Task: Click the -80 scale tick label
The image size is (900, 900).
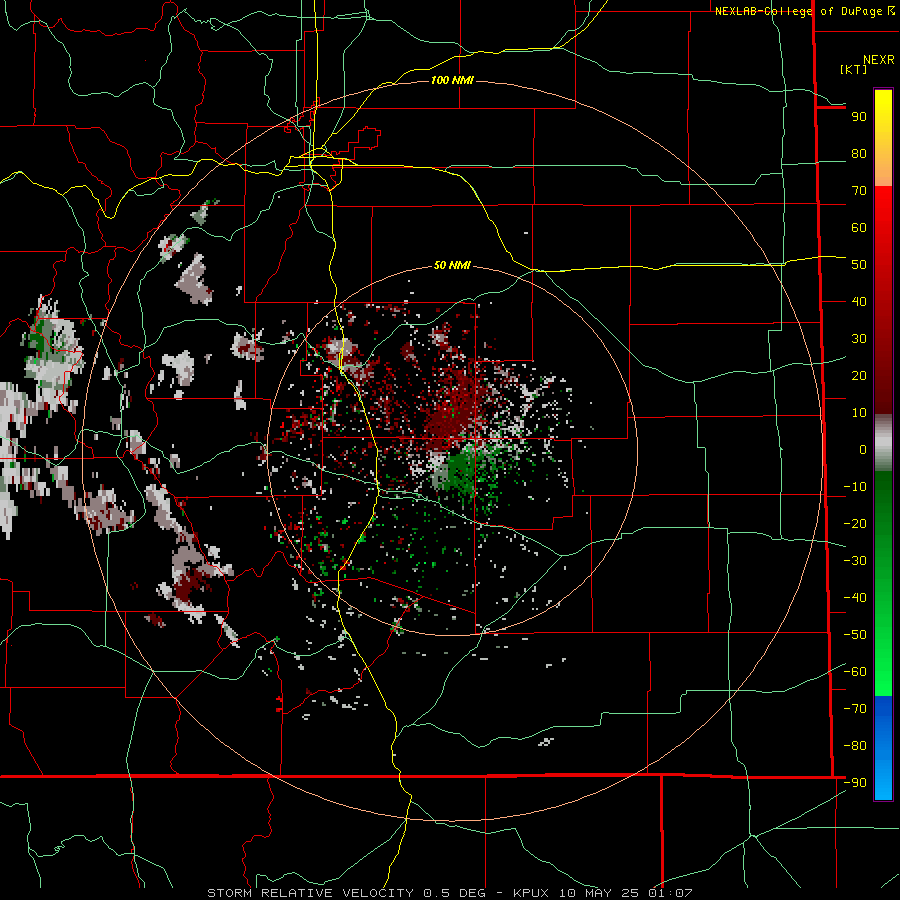Action: point(855,746)
